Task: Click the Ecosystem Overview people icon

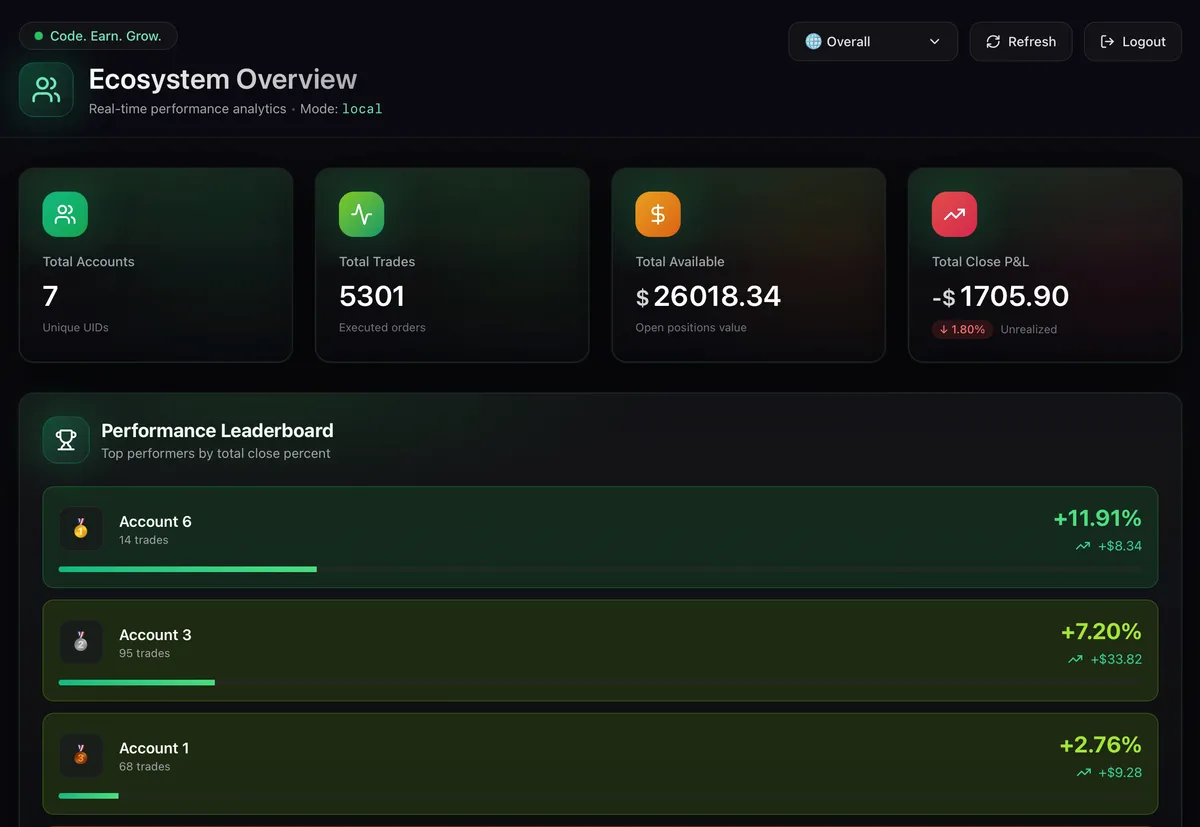Action: tap(46, 89)
